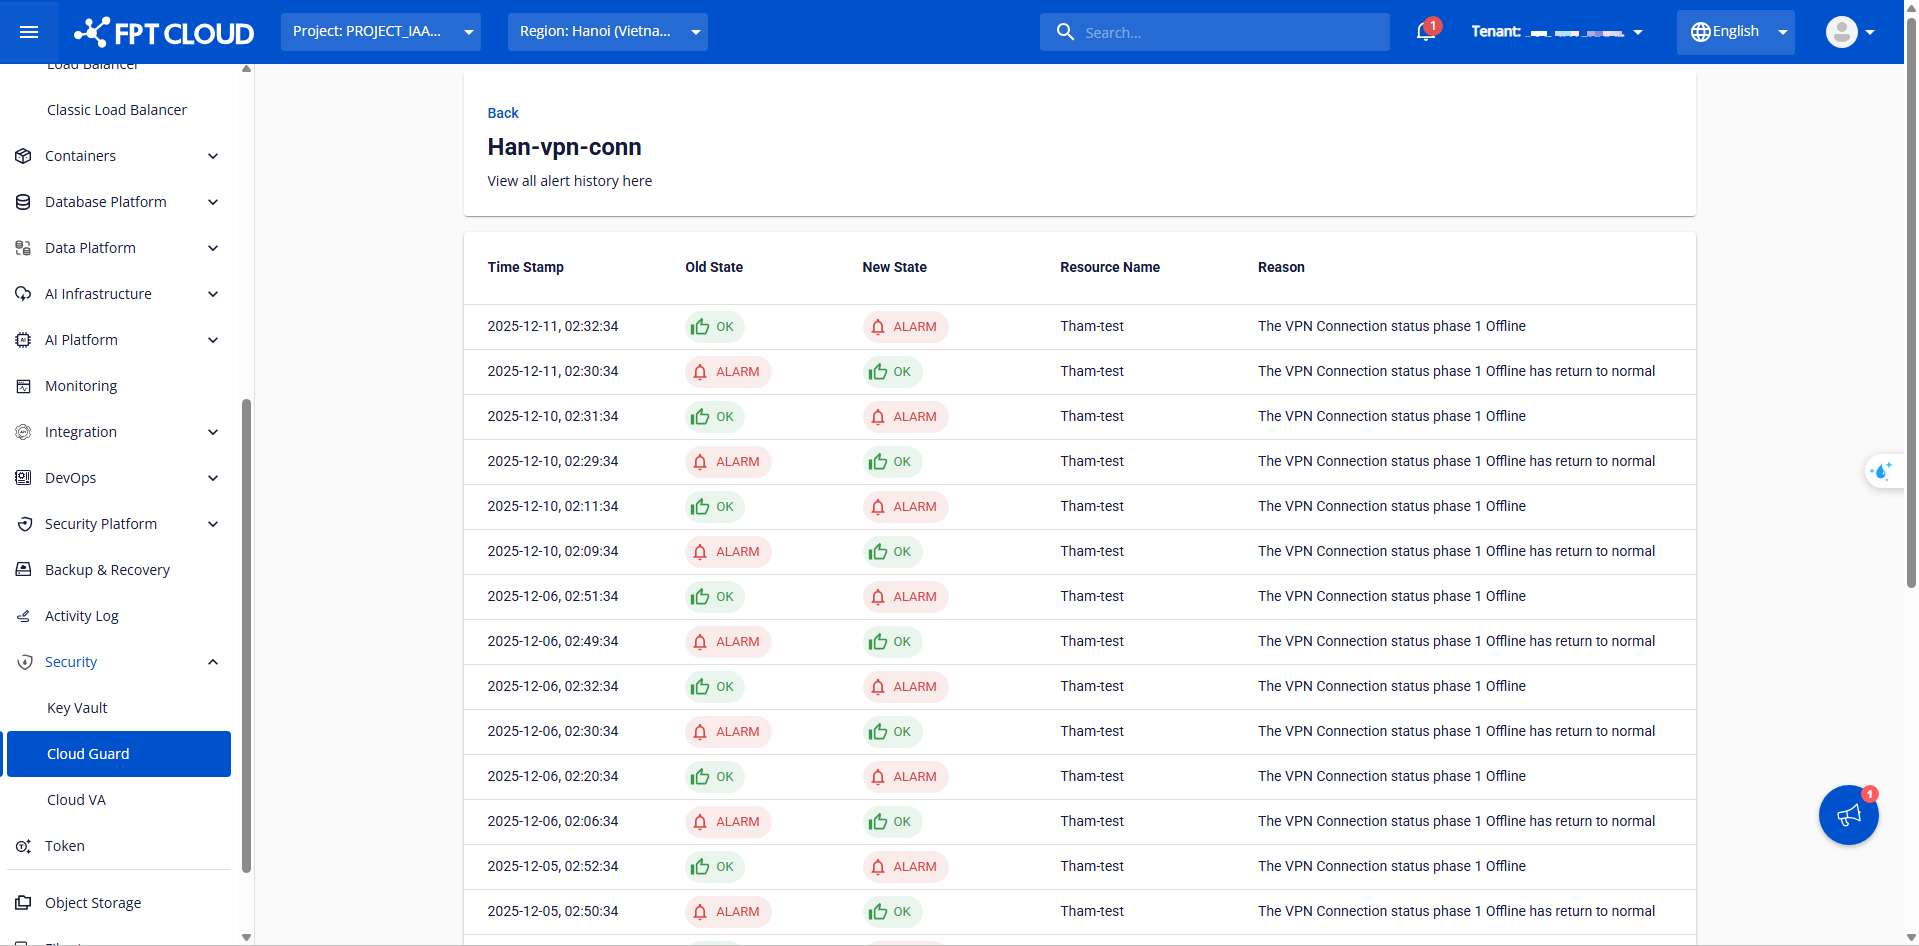Click the top Search field
Viewport: 1919px width, 946px height.
click(x=1214, y=32)
